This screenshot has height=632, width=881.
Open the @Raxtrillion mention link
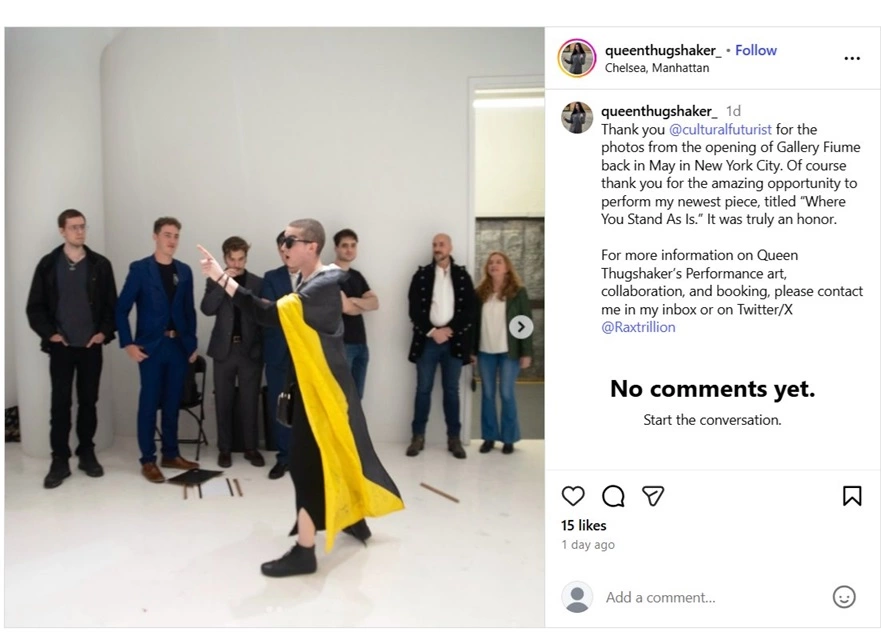pos(638,327)
